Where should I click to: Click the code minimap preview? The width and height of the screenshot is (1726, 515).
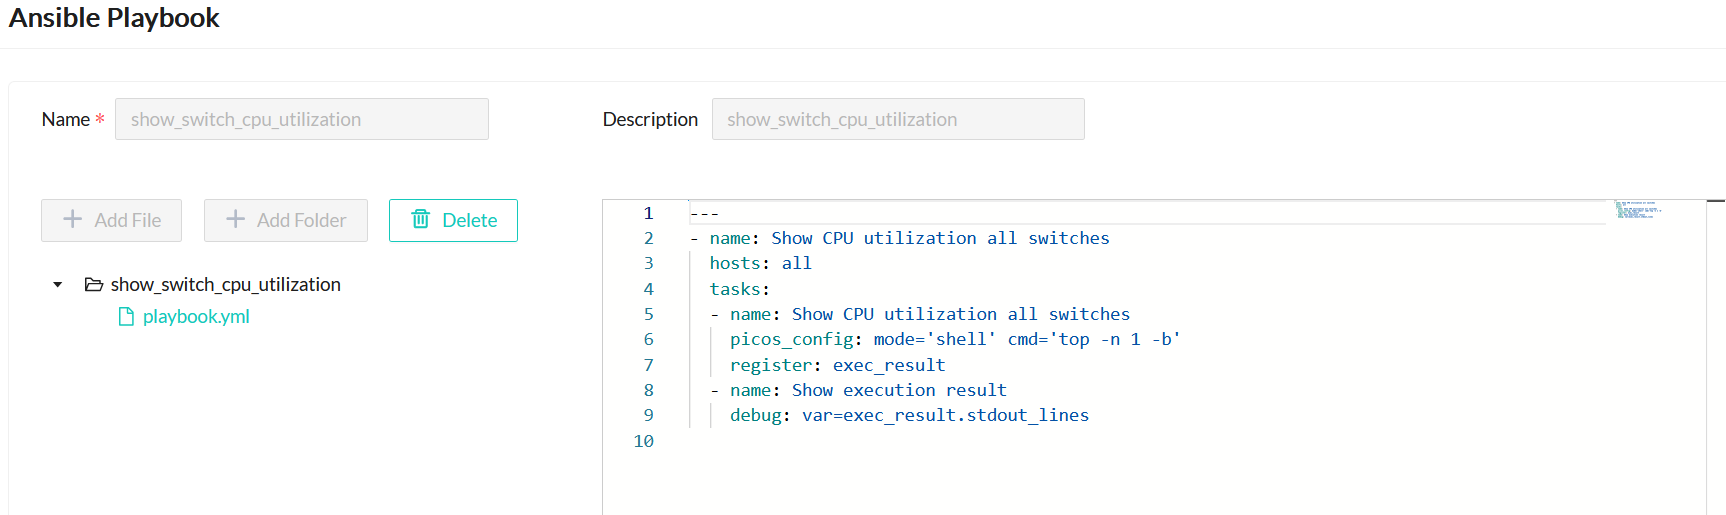[1637, 210]
